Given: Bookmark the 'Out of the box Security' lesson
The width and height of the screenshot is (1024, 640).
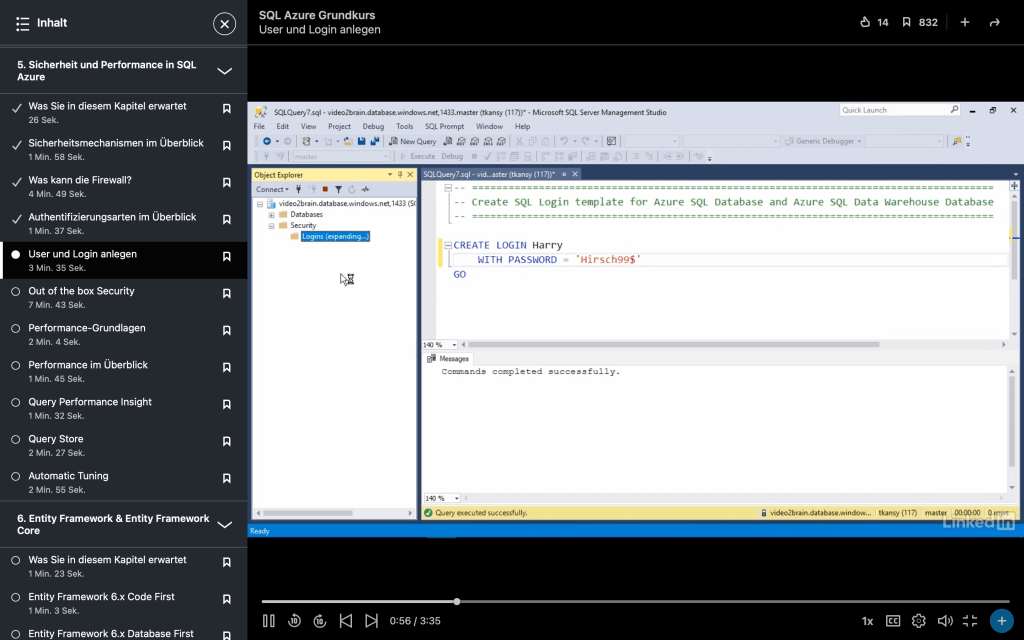Looking at the screenshot, I should pos(227,293).
